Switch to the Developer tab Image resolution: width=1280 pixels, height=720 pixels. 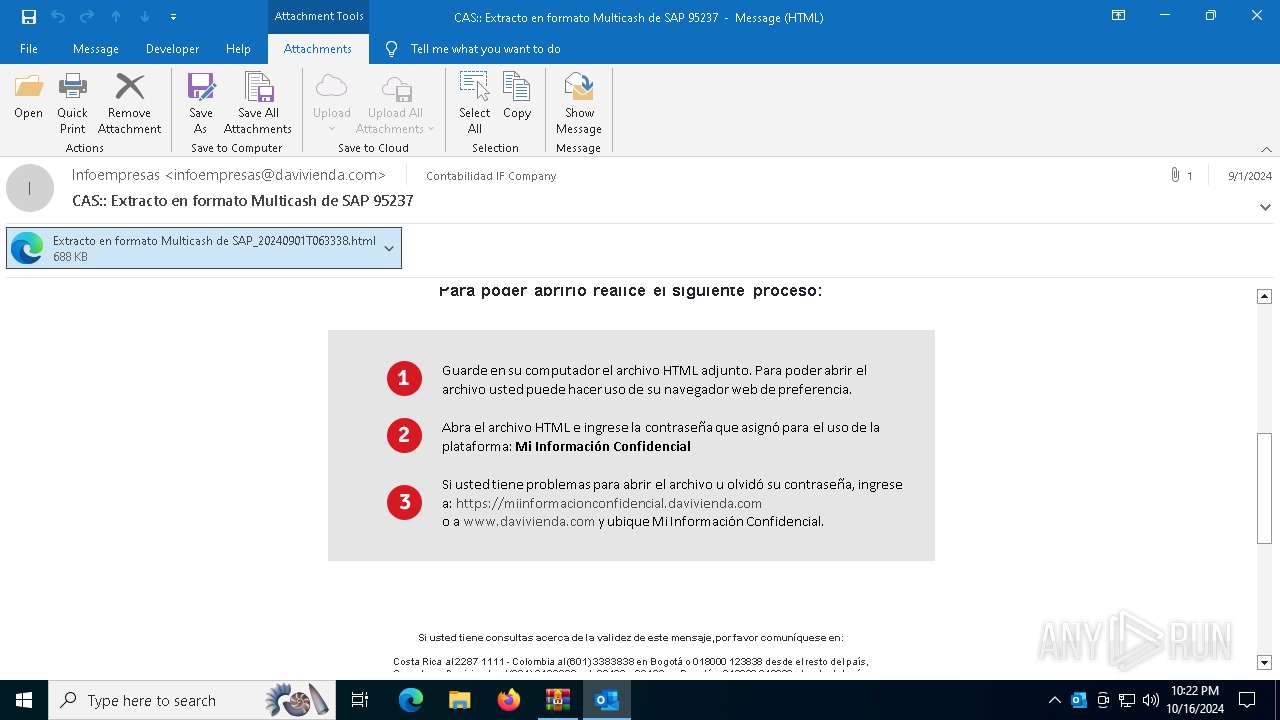click(x=172, y=49)
